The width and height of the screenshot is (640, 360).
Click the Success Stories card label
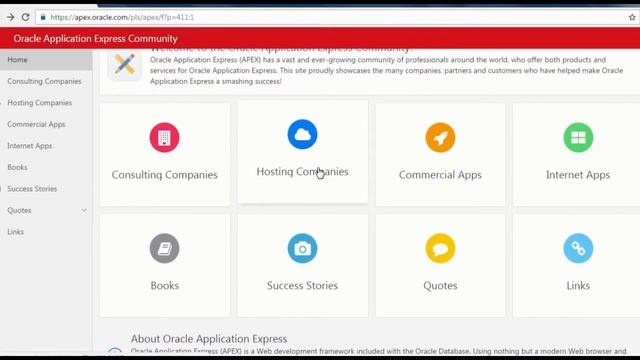click(x=302, y=285)
